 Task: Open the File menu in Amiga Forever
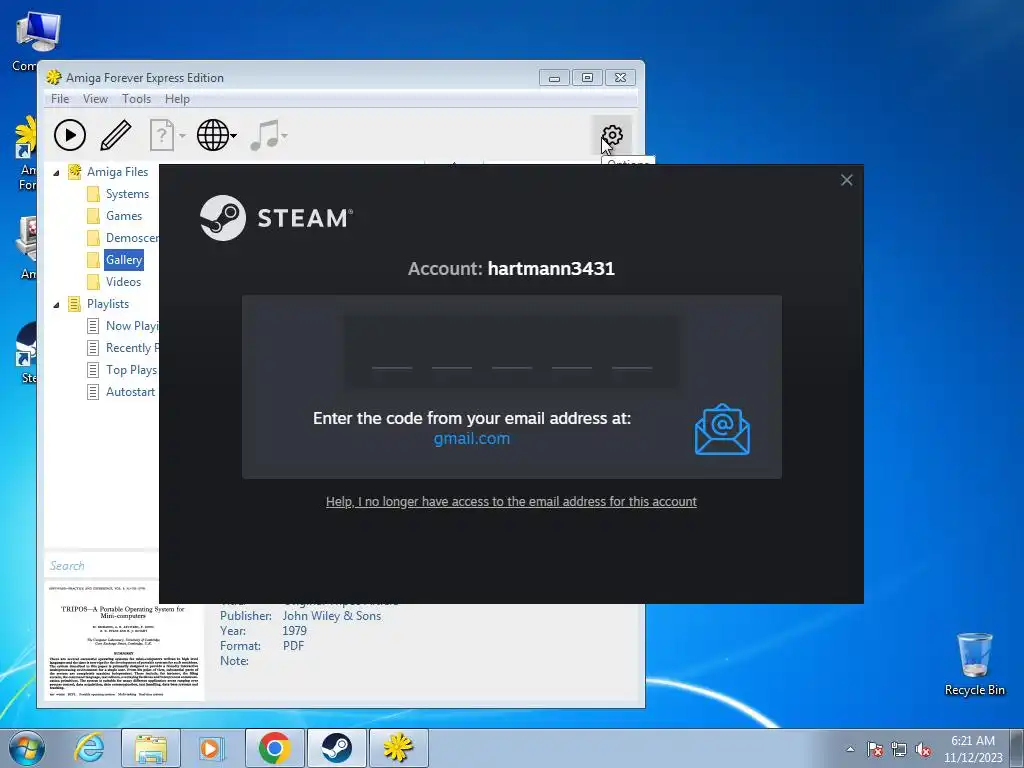click(59, 99)
